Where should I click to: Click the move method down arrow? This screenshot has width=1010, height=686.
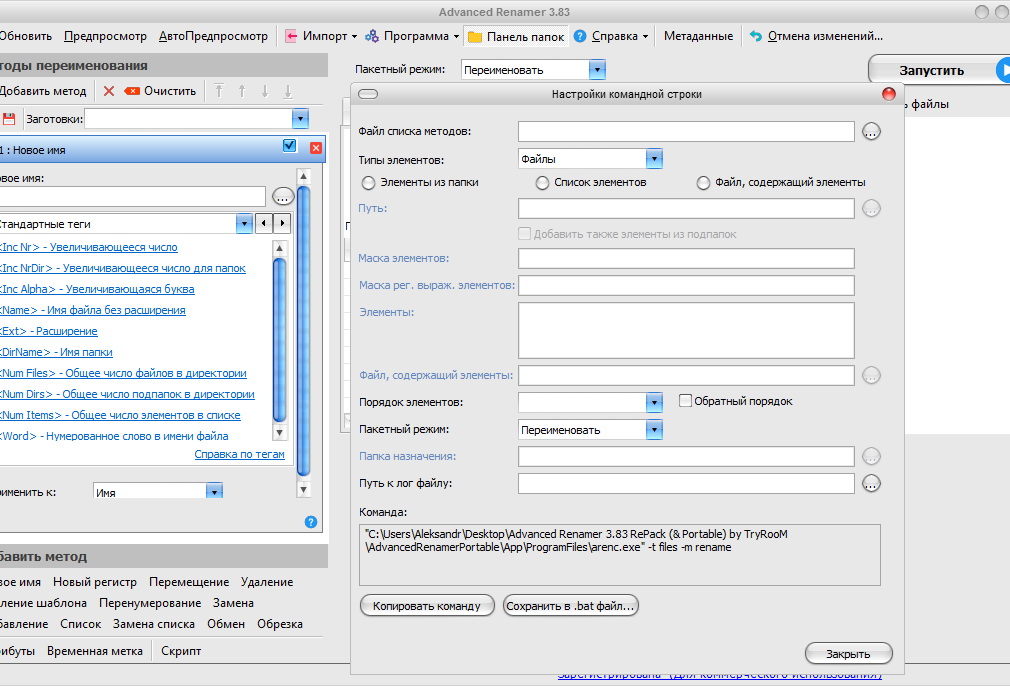tap(265, 91)
